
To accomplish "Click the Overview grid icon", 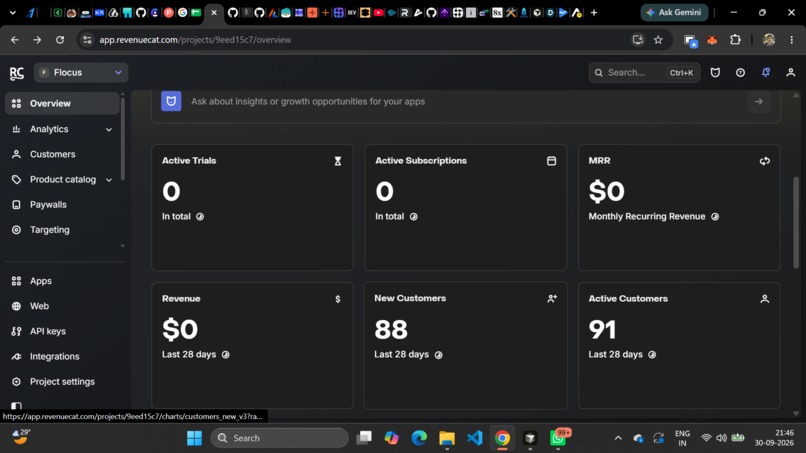I will (16, 103).
